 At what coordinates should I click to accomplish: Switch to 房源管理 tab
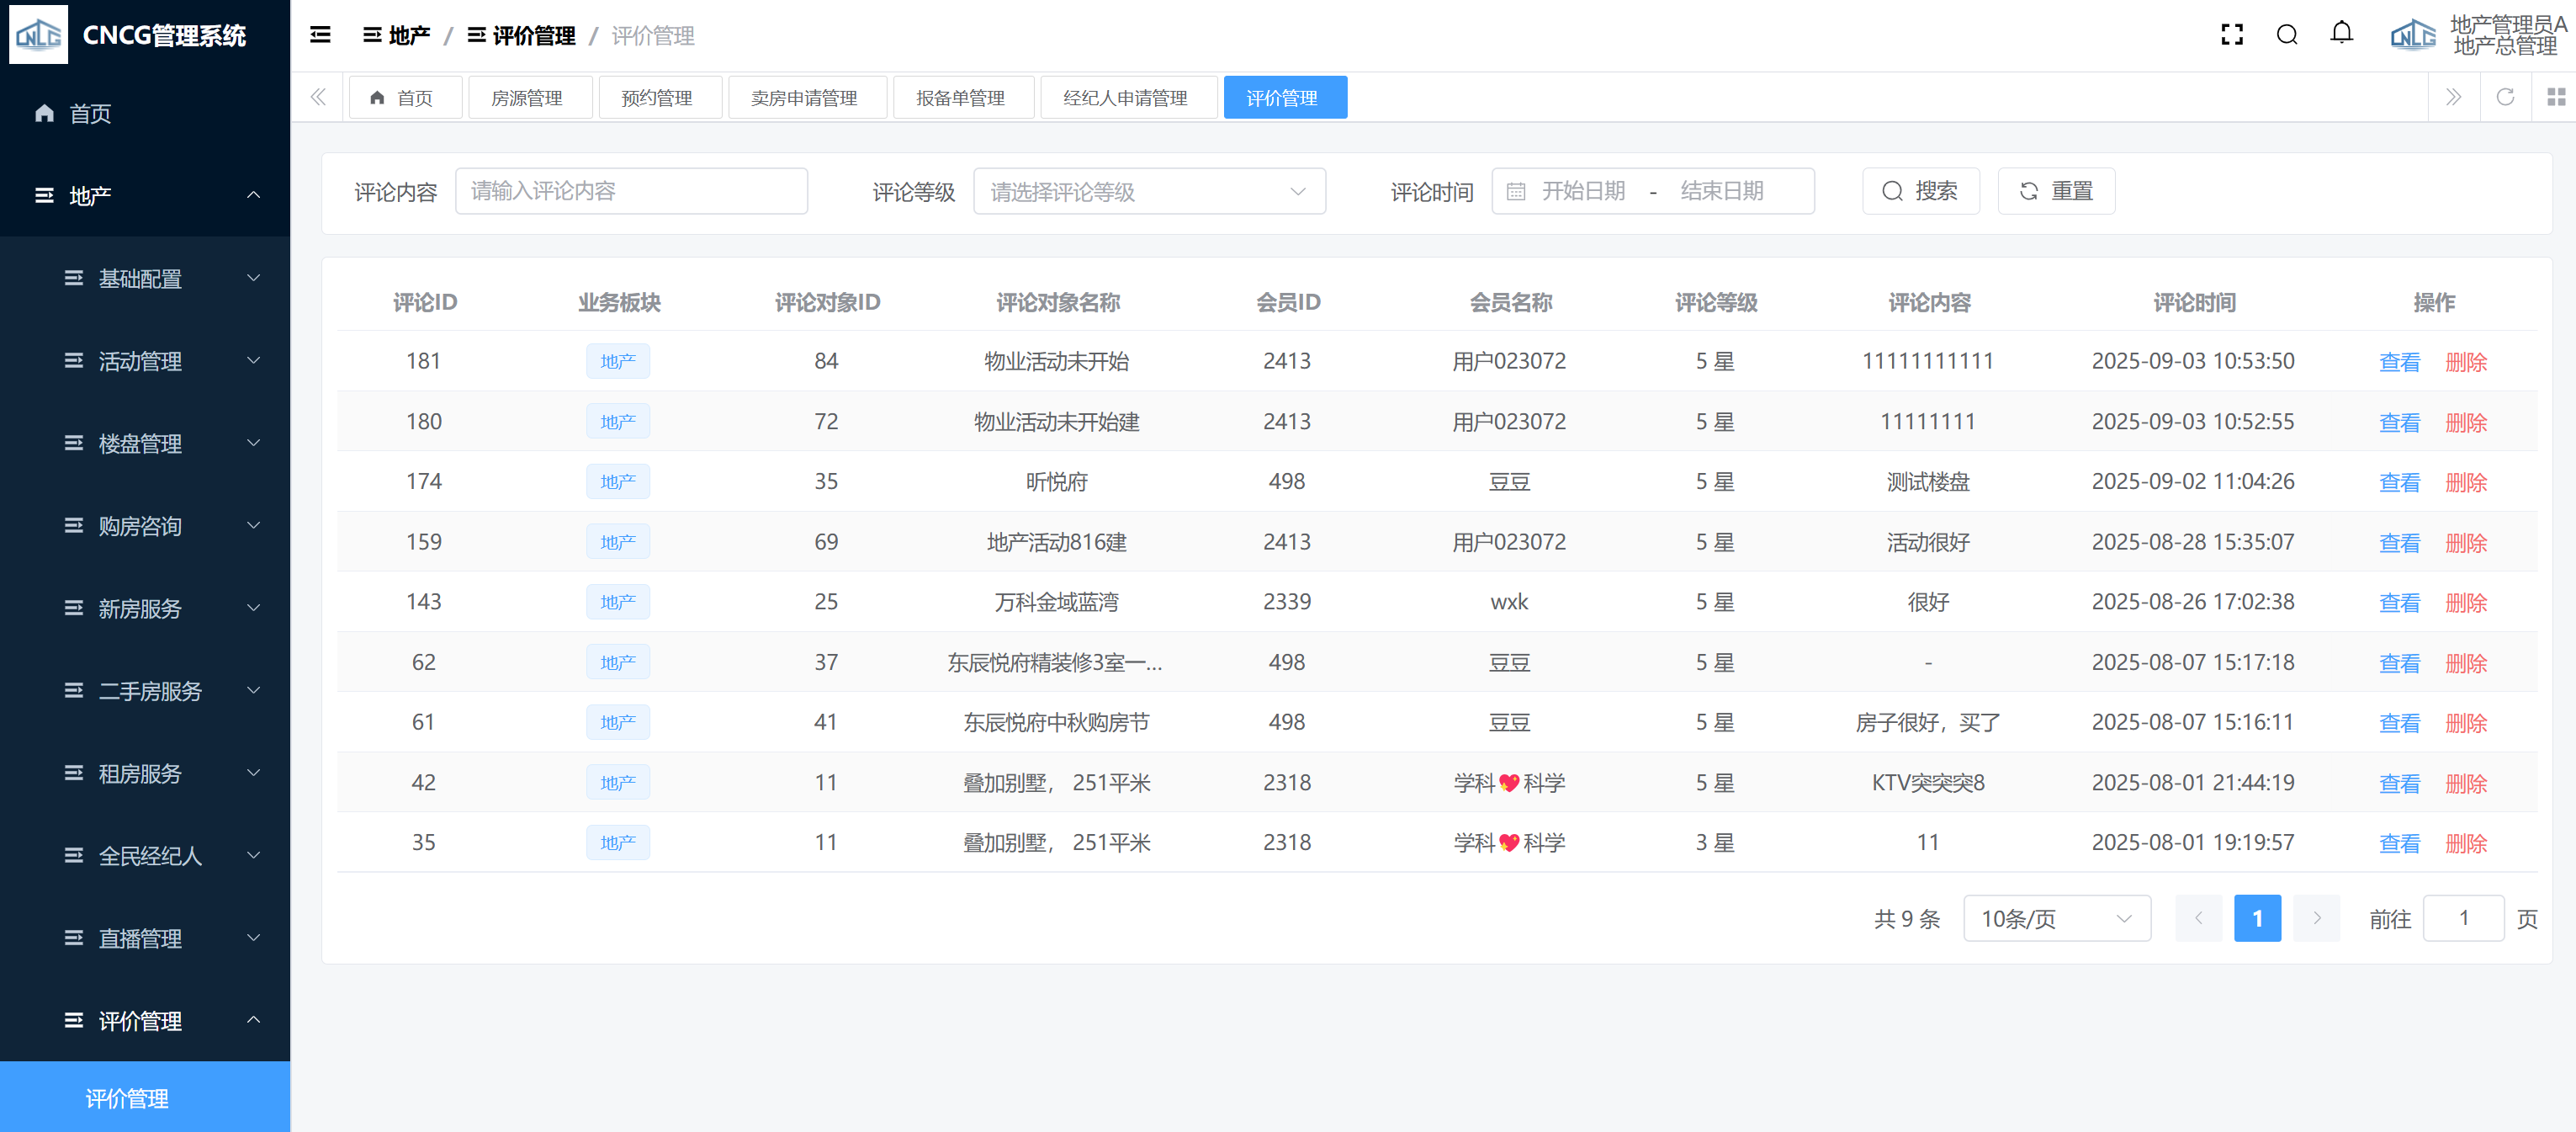527,98
